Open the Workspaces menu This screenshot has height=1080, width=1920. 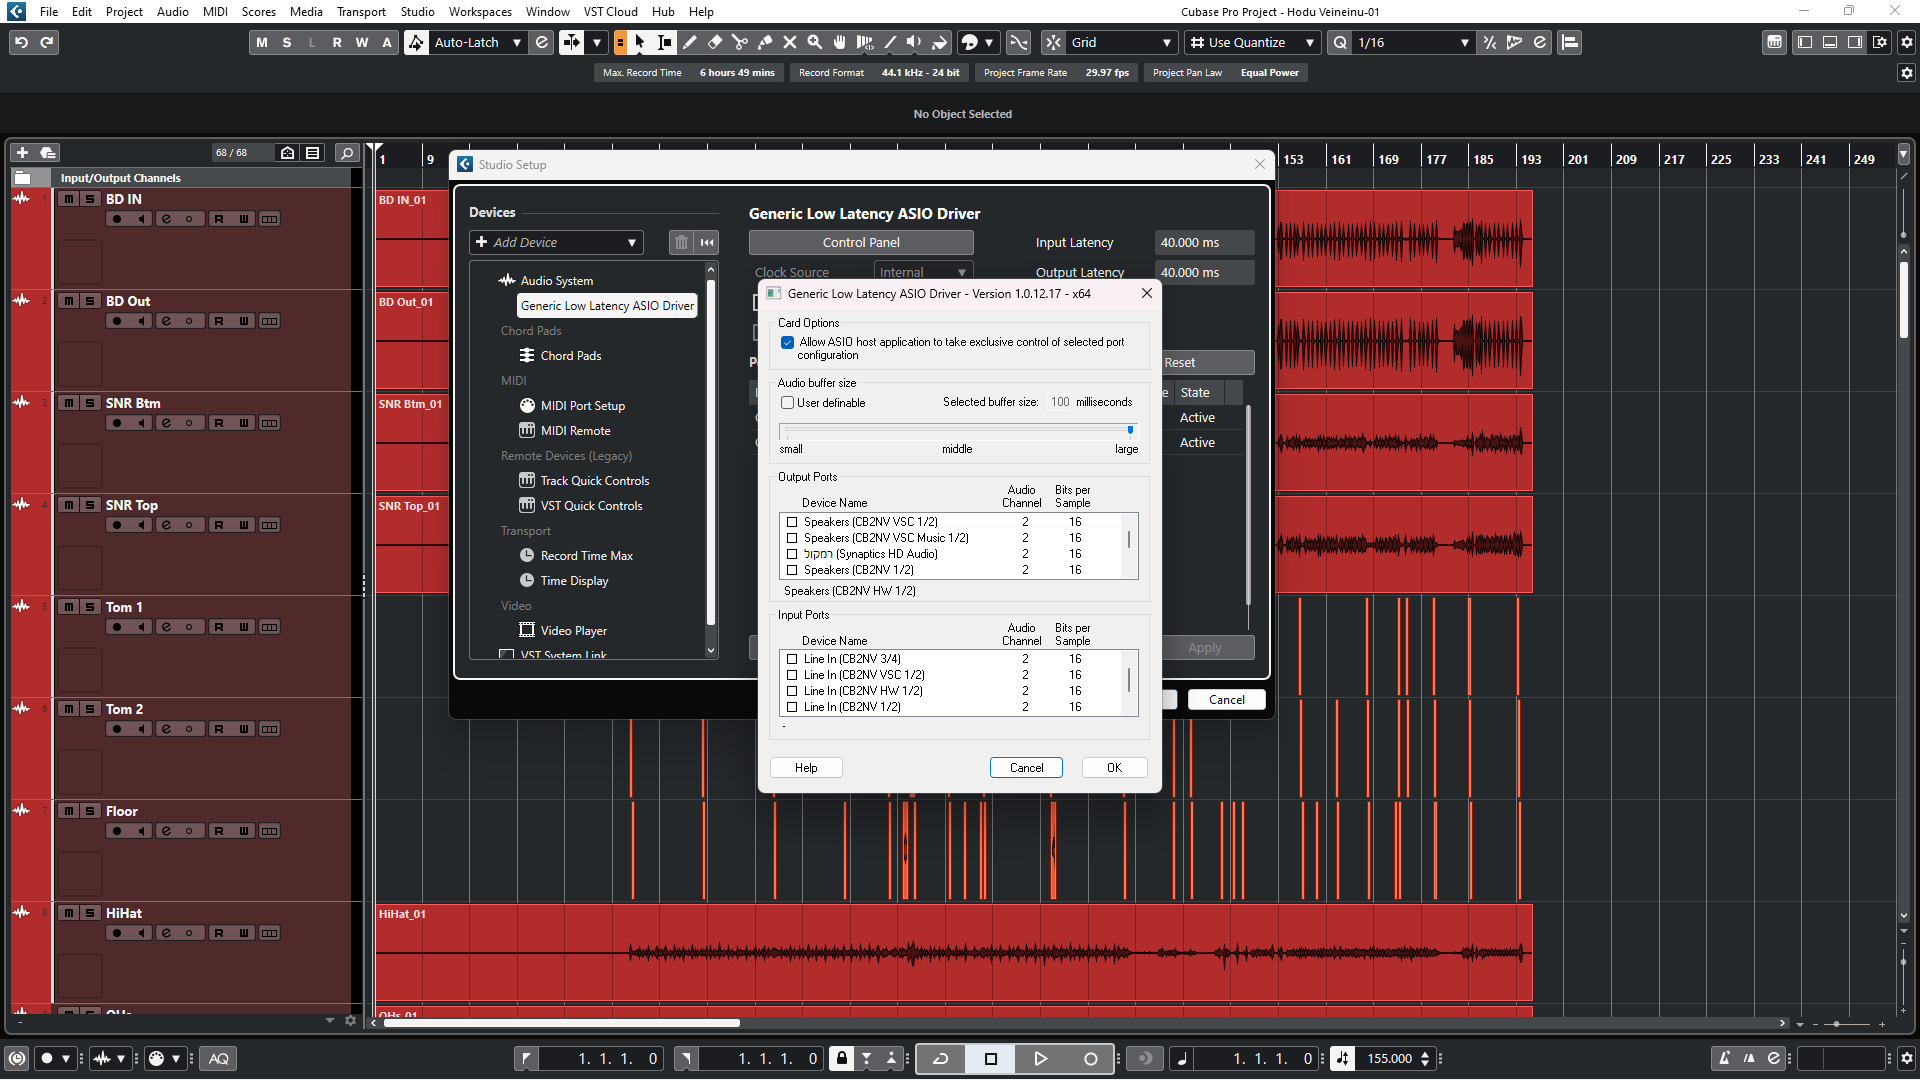pos(480,12)
